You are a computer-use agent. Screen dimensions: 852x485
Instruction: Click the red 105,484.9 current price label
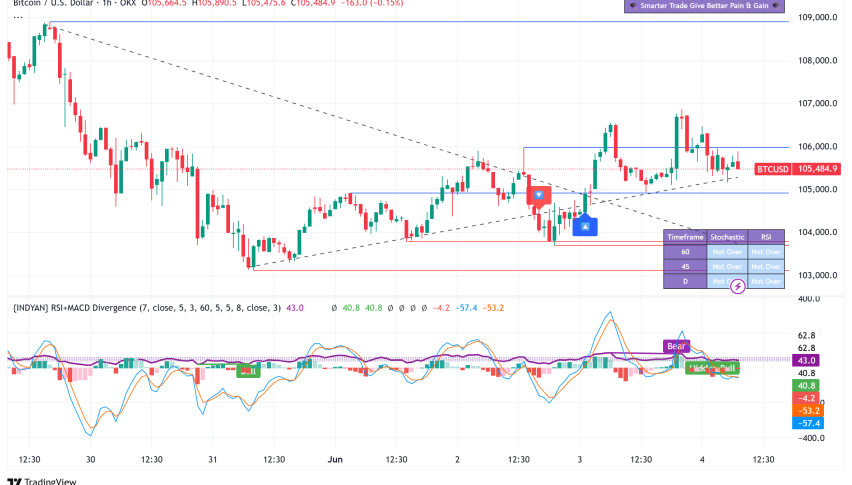click(x=817, y=169)
